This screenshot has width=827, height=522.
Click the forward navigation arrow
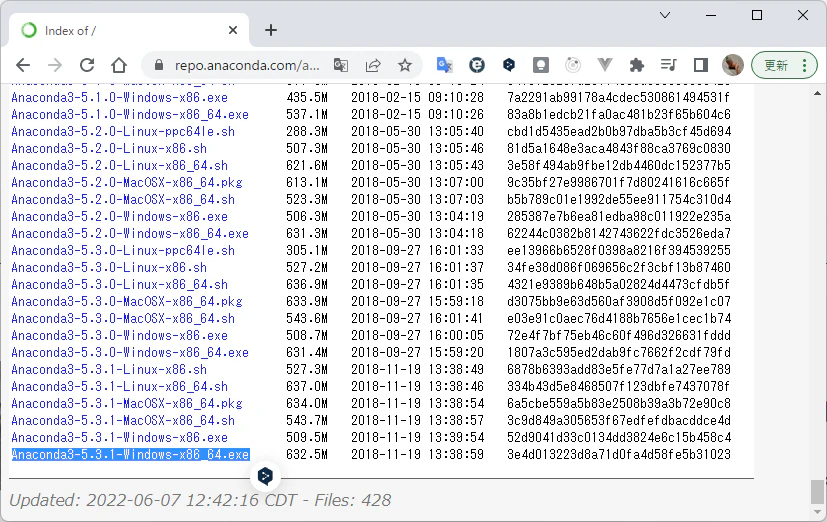click(55, 65)
